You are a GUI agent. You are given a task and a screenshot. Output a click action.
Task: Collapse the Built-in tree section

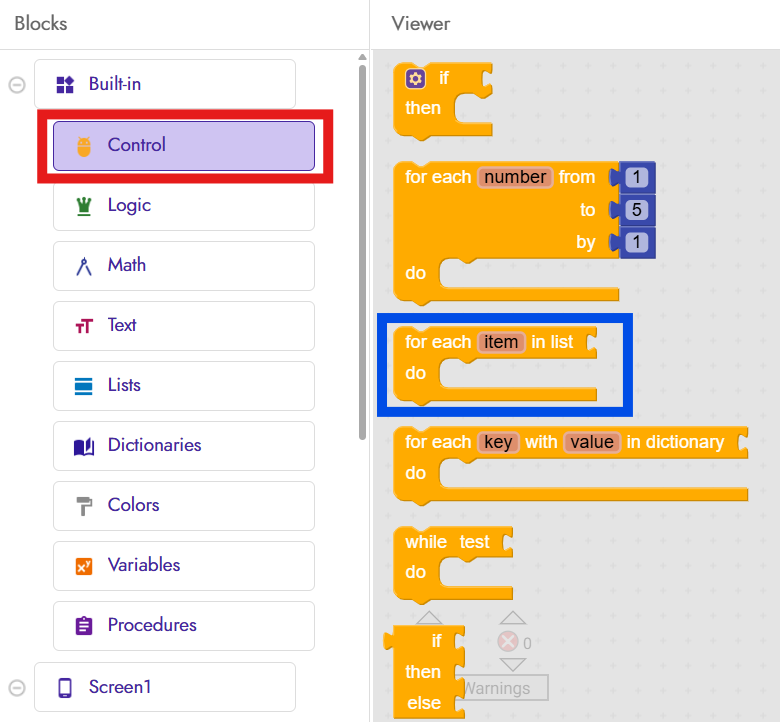pyautogui.click(x=17, y=85)
